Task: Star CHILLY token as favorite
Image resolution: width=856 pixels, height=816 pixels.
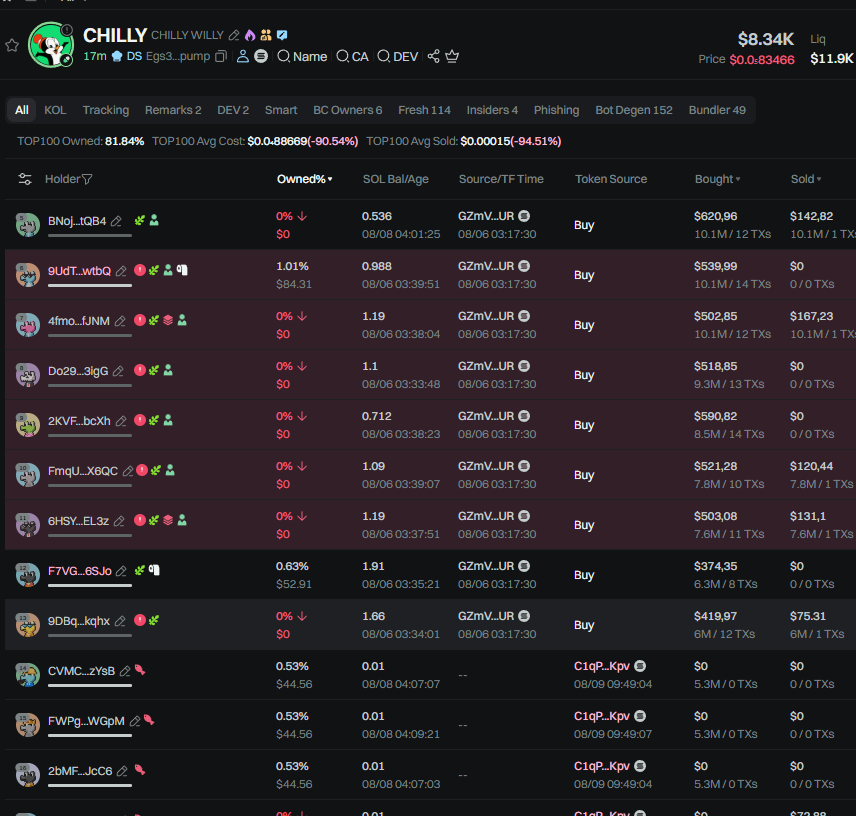Action: [12, 45]
